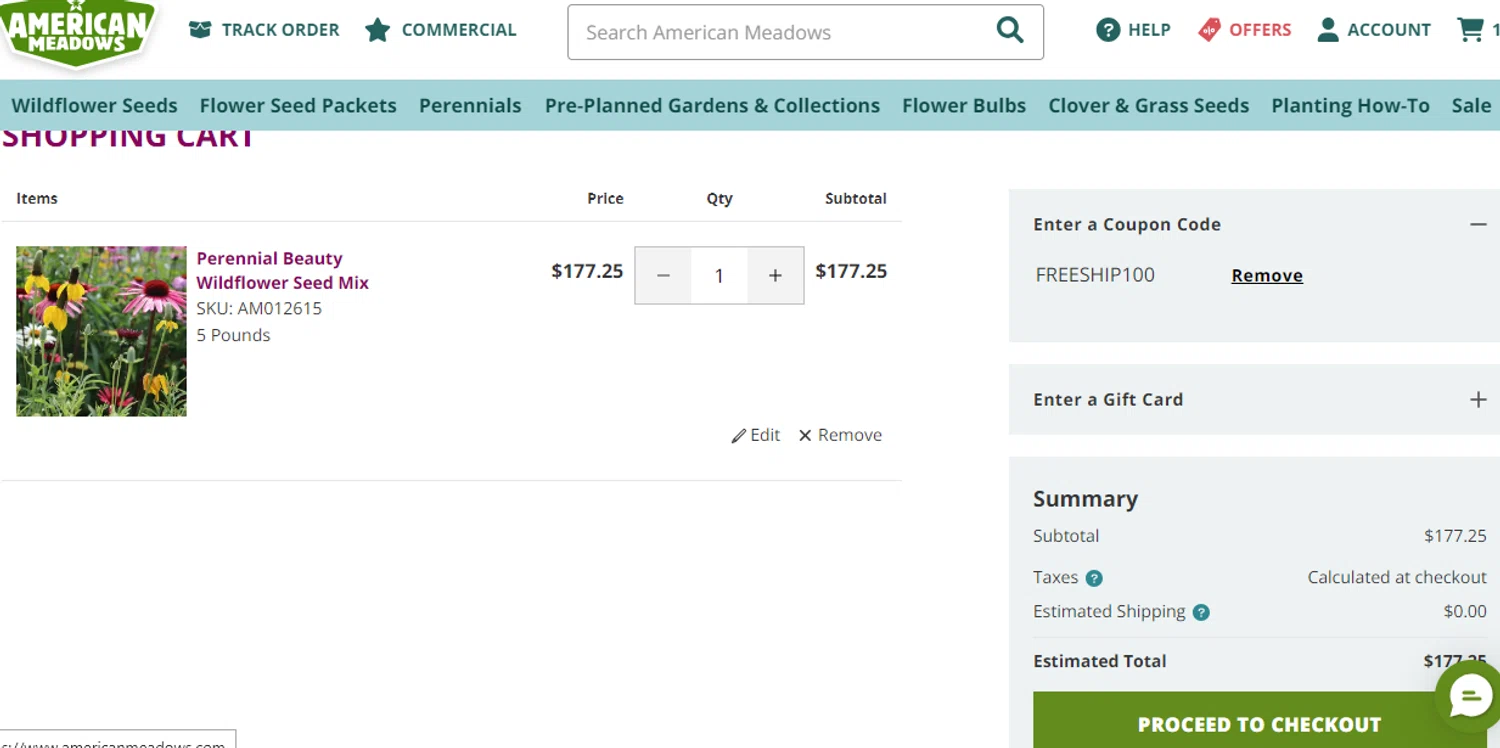Viewport: 1500px width, 748px height.
Task: Click the Offers tag icon
Action: (1209, 30)
